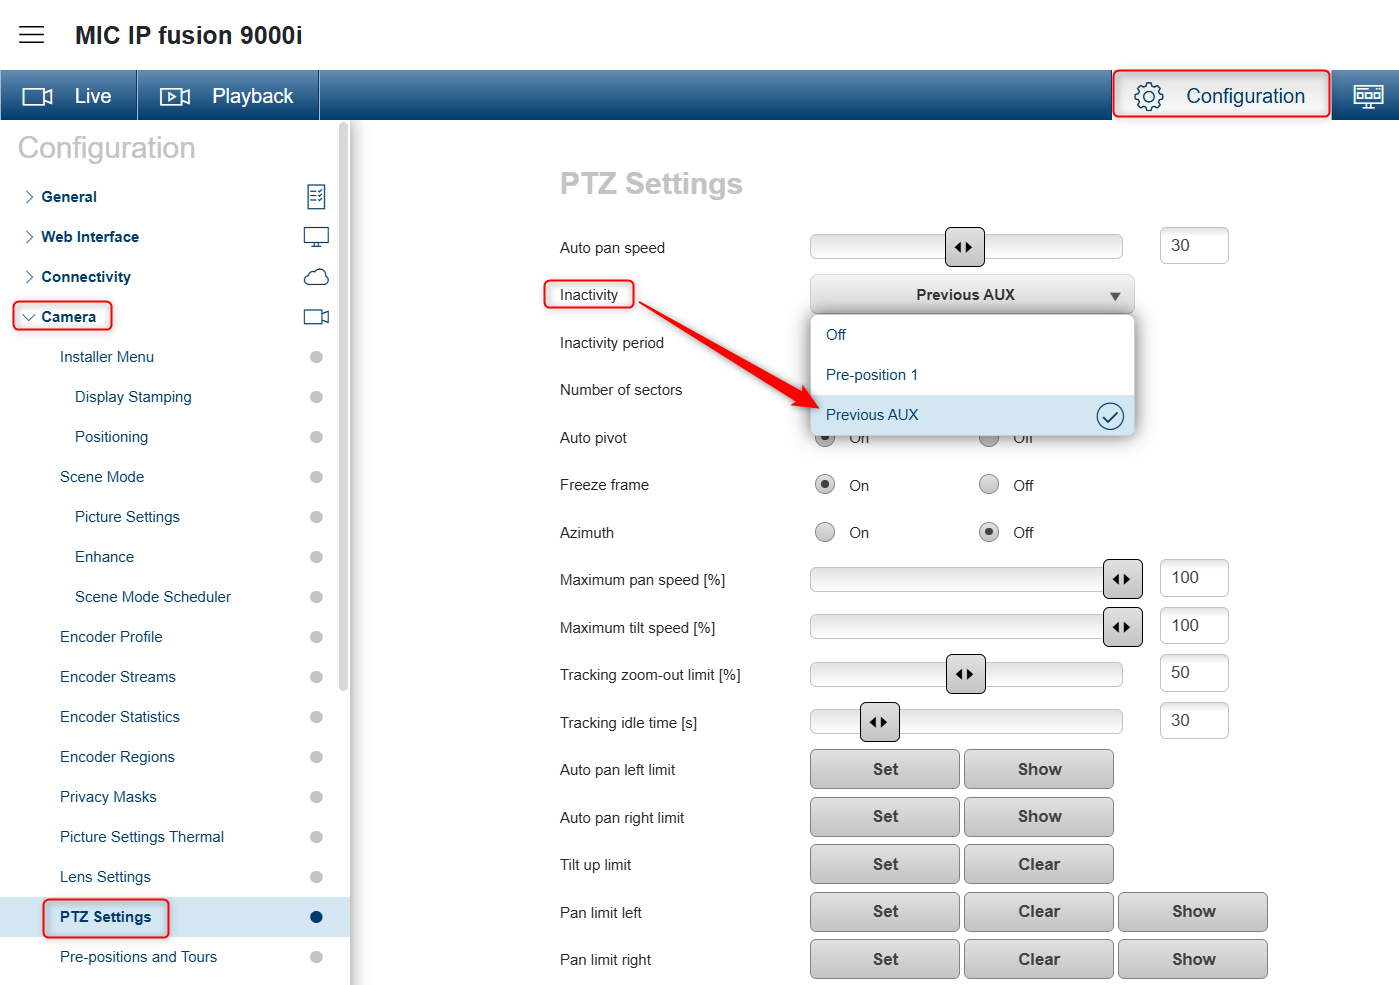Open the Configuration tab
This screenshot has width=1399, height=985.
pos(1221,96)
